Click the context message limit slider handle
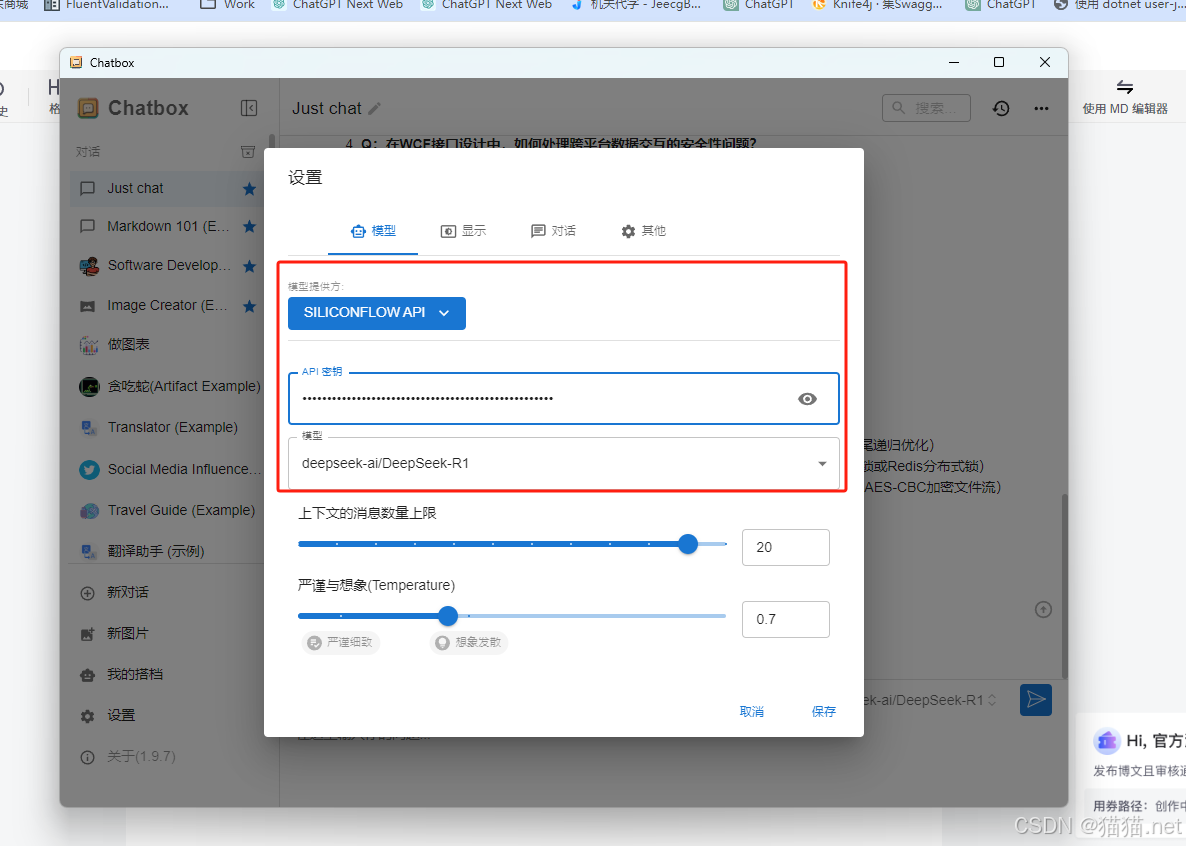1186x846 pixels. click(x=688, y=544)
